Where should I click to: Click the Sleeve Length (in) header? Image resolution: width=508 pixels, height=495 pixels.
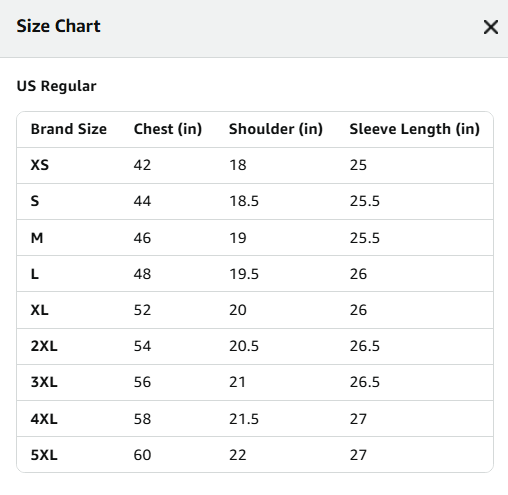414,129
